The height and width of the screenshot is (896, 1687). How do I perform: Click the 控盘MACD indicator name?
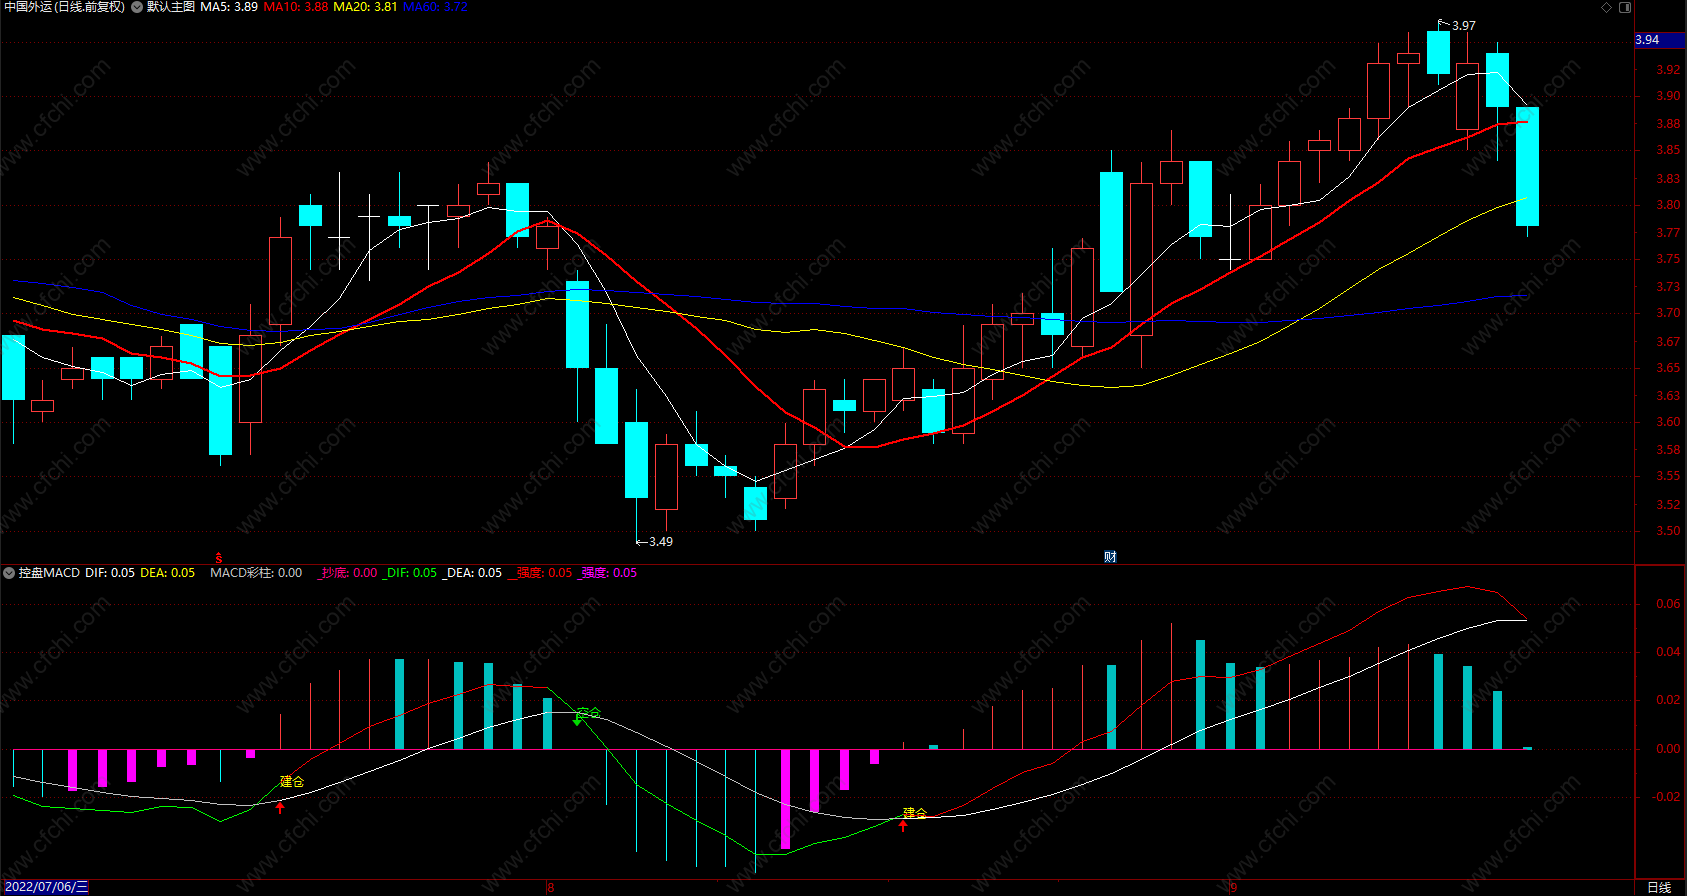[x=49, y=573]
